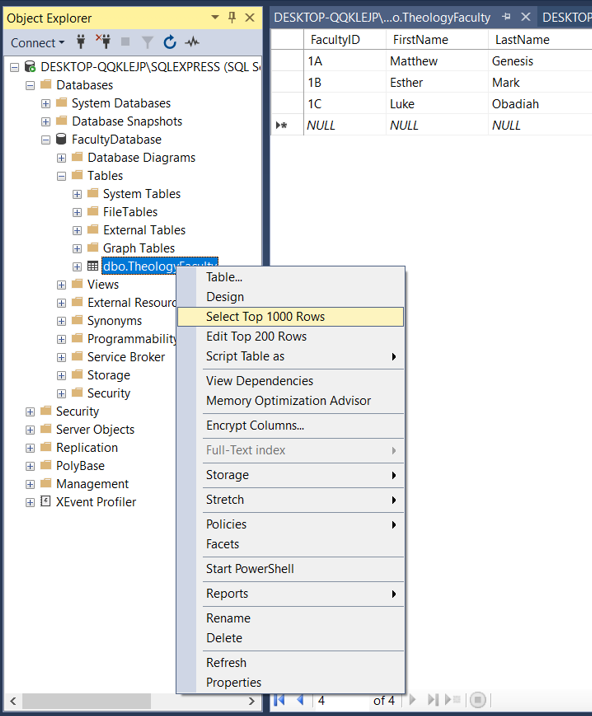592x716 pixels.
Task: Close the TheologyFaculty document tab
Action: click(526, 17)
